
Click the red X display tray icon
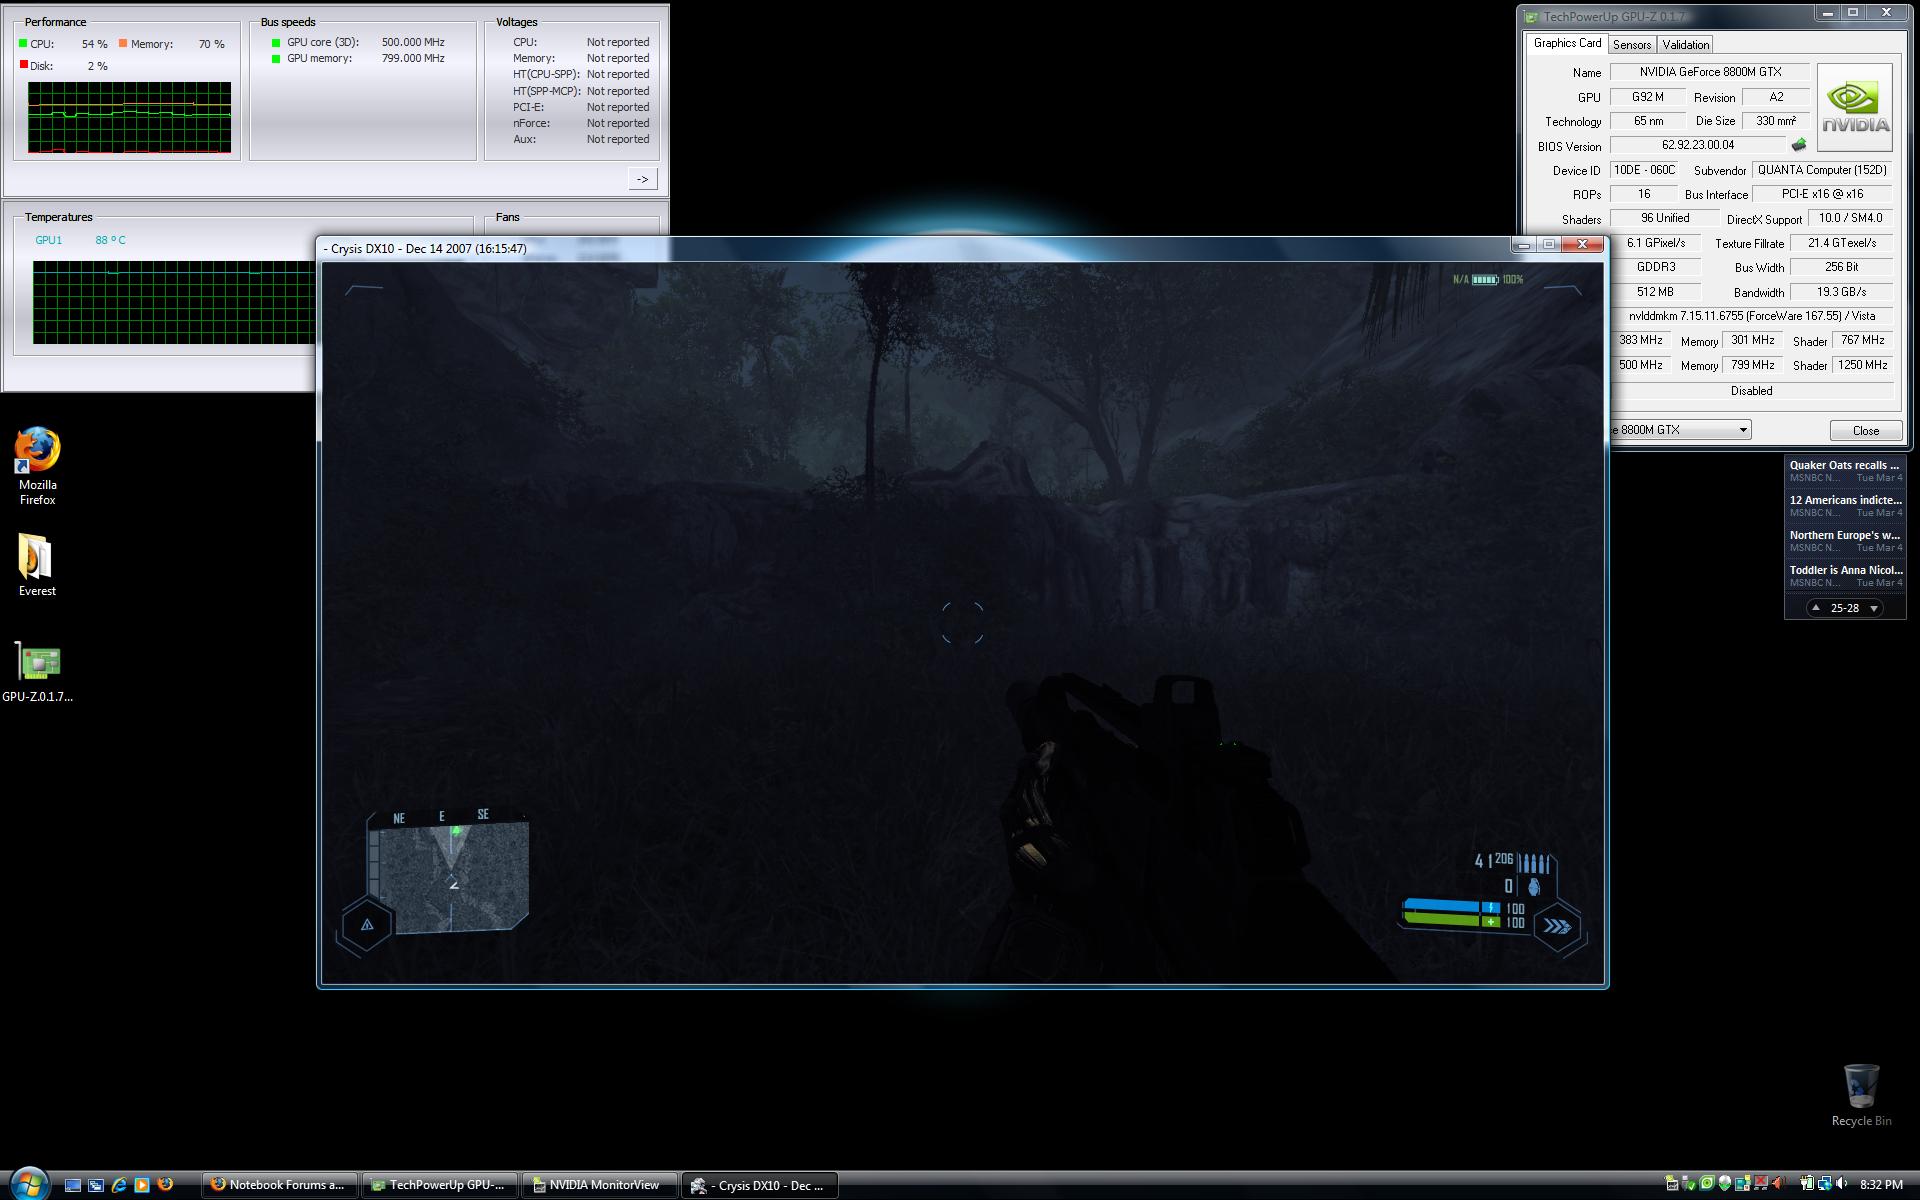[x=1761, y=1183]
